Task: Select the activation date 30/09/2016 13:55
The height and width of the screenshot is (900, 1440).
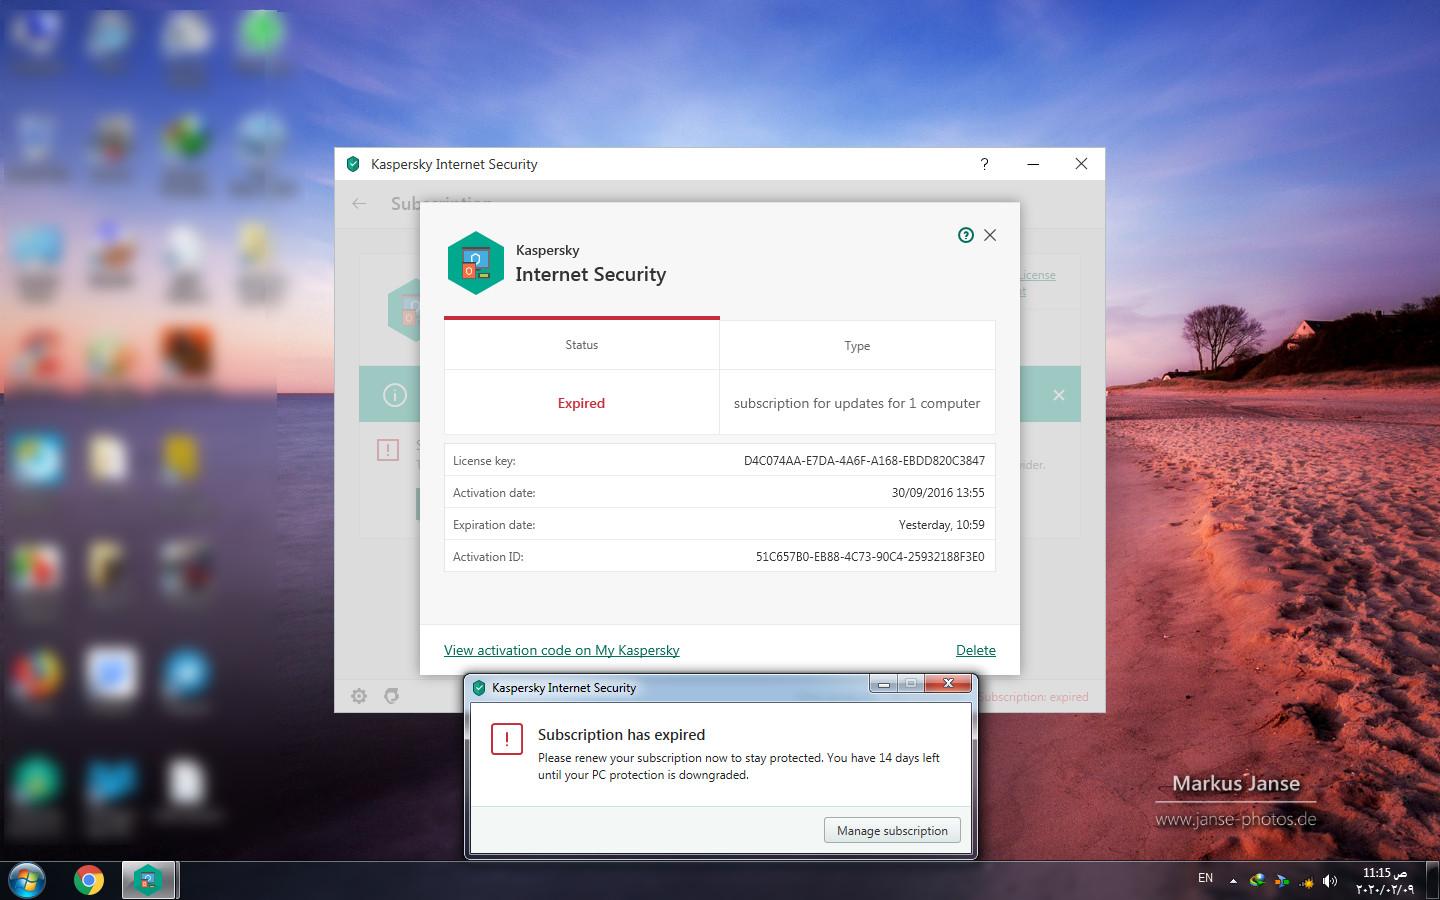Action: click(938, 493)
